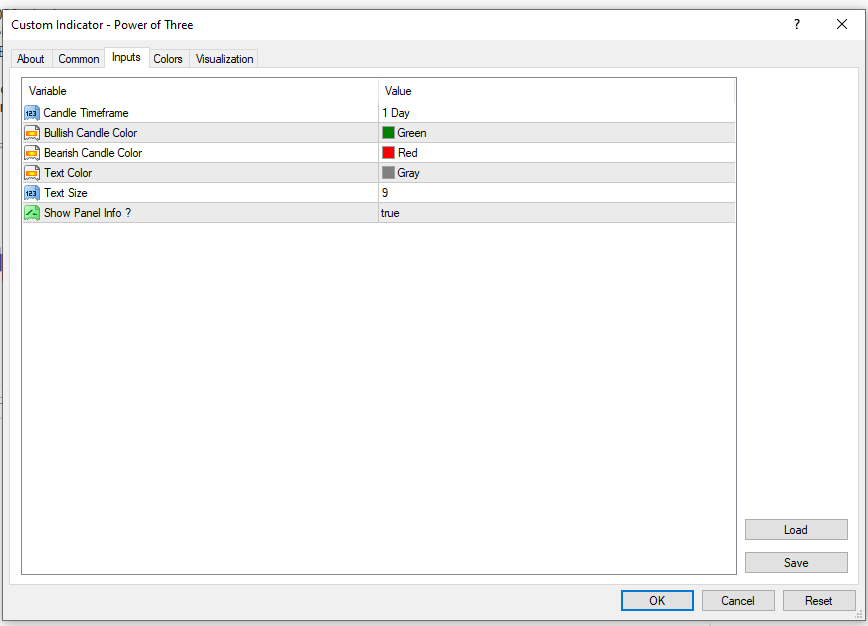Switch to the Colors tab

[x=168, y=58]
